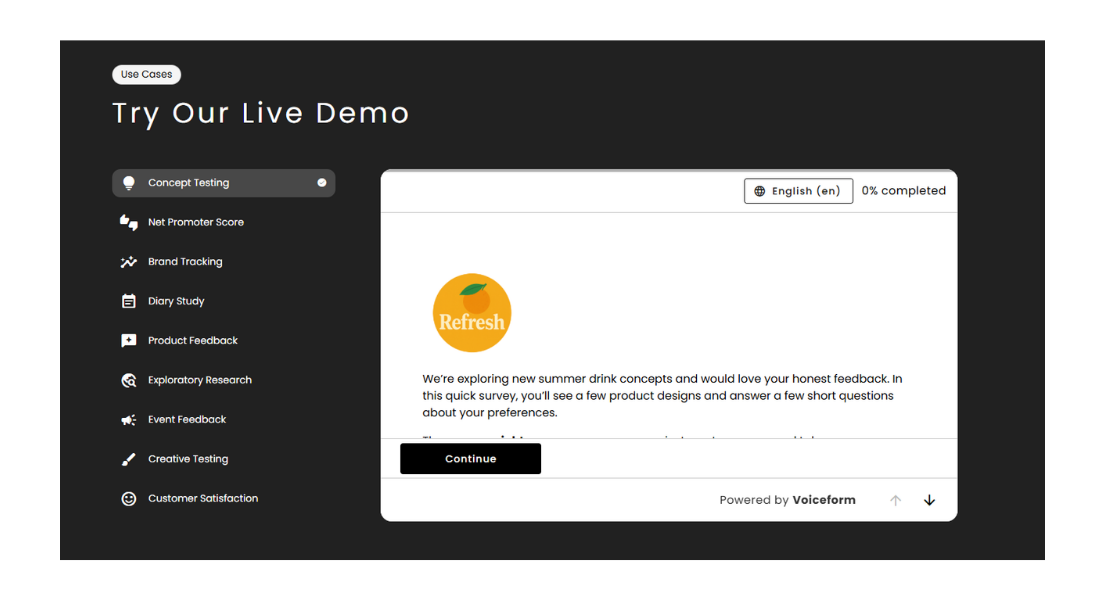Click the Diary Study calendar icon
This screenshot has height=600, width=1100.
coord(128,300)
